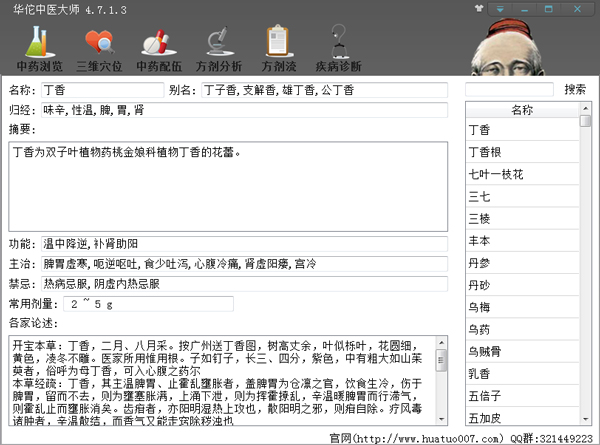Click into the 功能 field
The image size is (600, 445).
(x=245, y=244)
